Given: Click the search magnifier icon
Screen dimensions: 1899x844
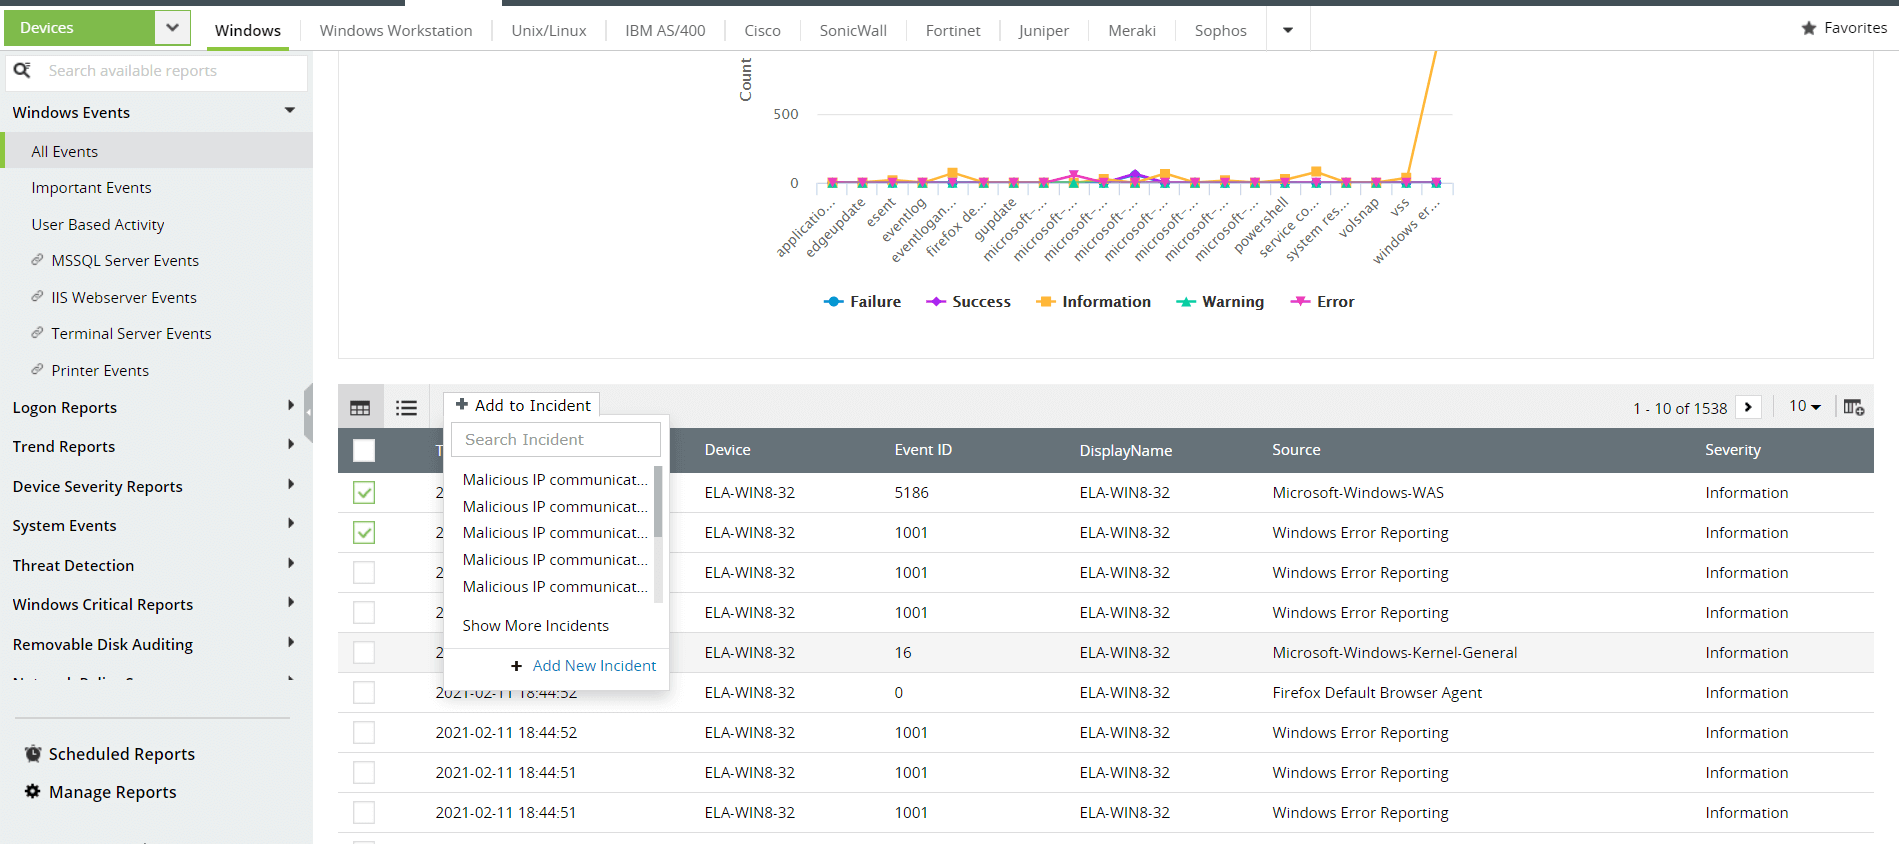Looking at the screenshot, I should coord(22,71).
